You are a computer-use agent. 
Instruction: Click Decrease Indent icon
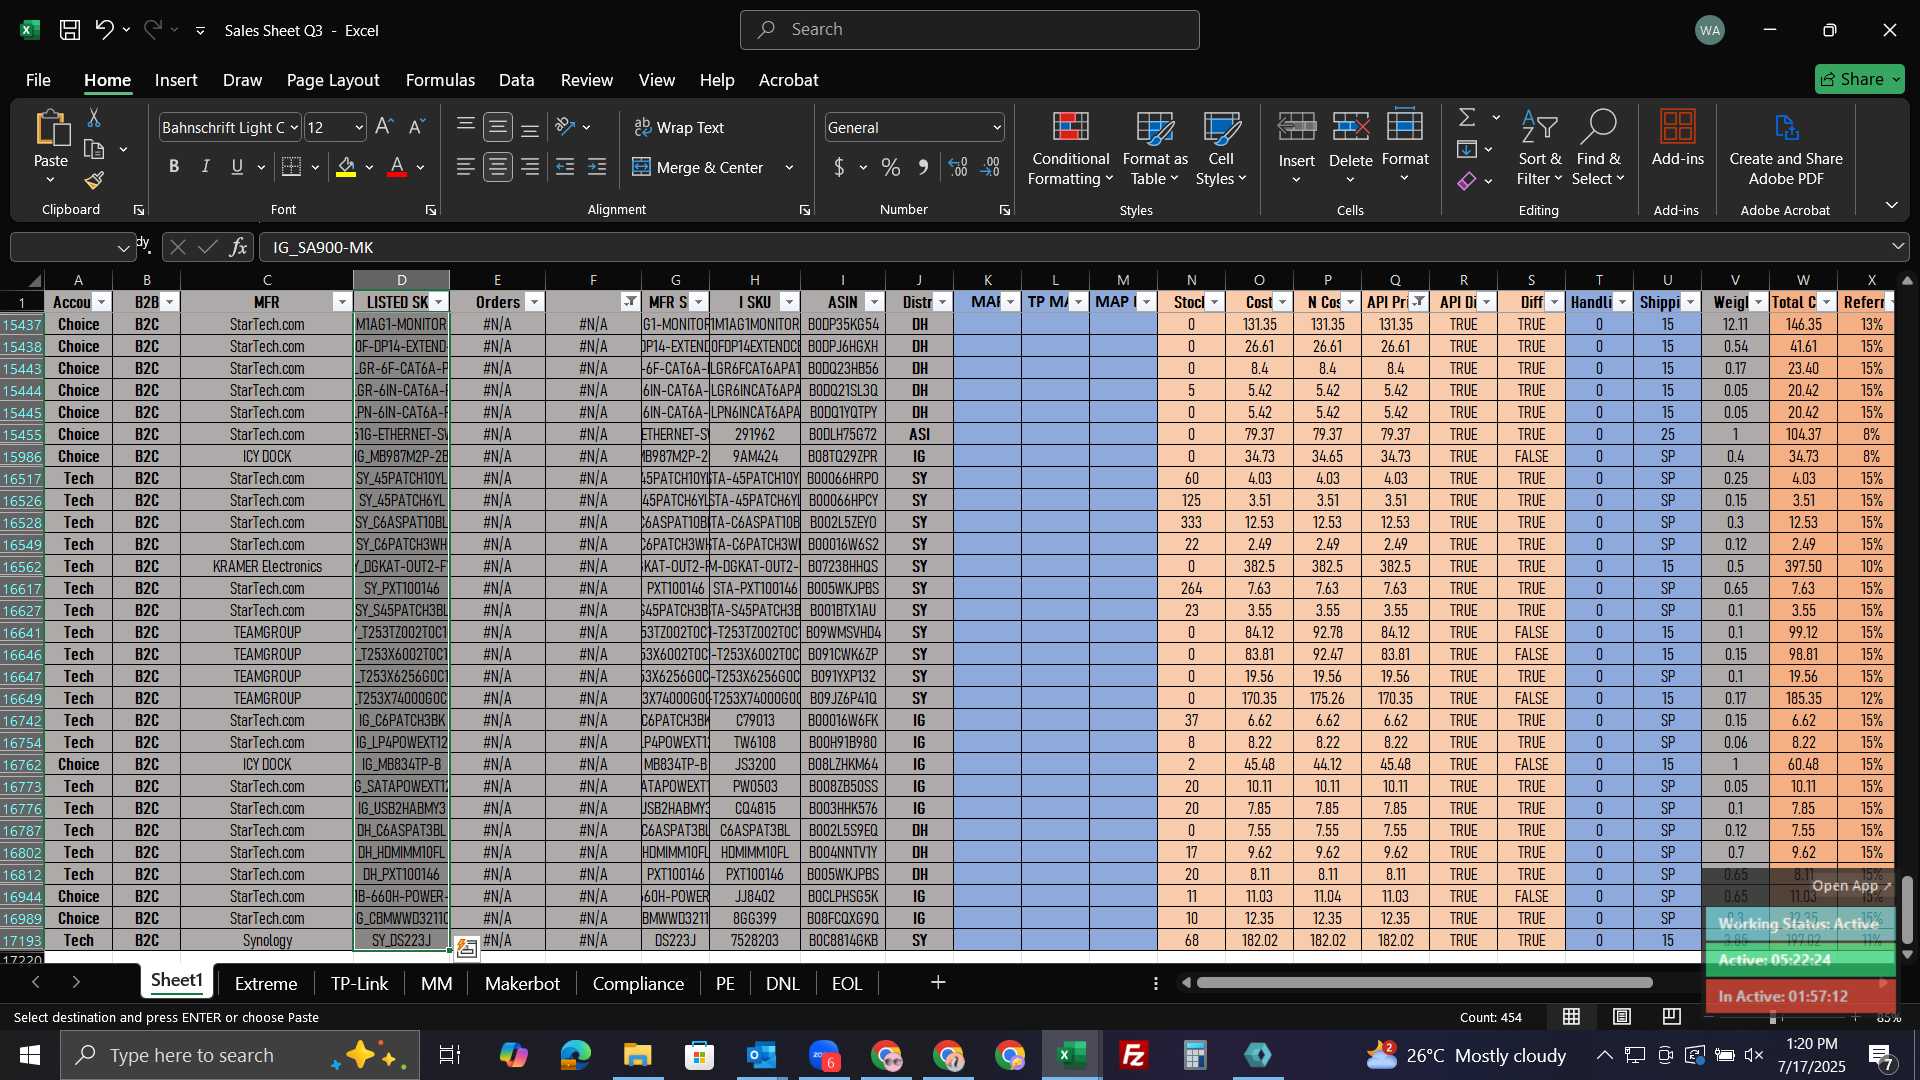565,168
